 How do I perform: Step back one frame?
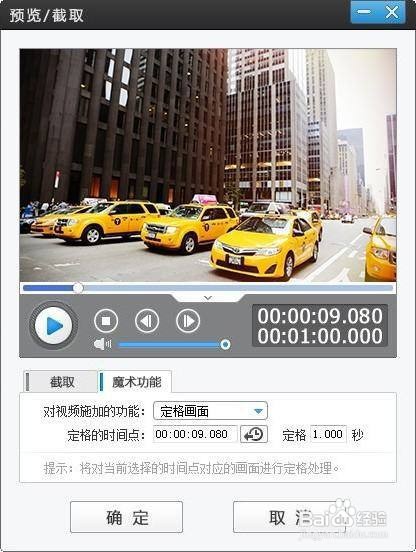coord(147,321)
